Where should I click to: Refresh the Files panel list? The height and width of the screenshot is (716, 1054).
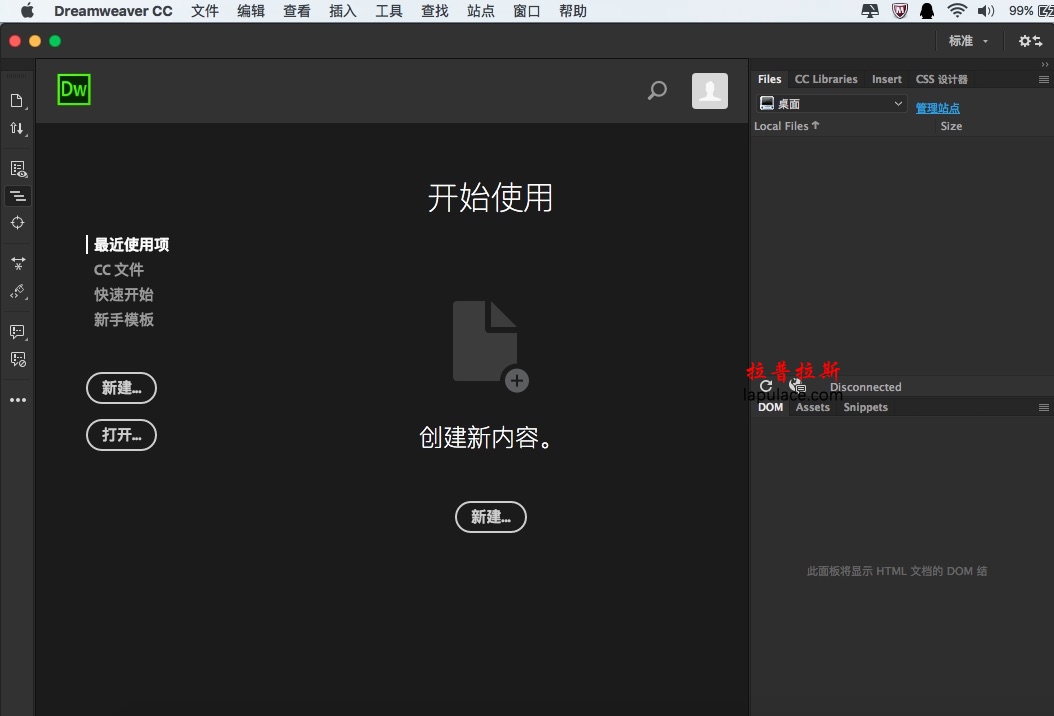766,386
